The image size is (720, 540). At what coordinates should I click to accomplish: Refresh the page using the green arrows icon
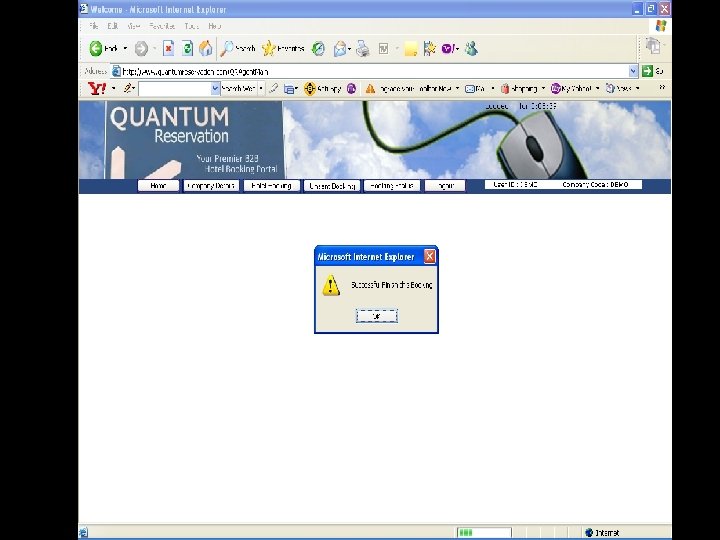[x=187, y=48]
